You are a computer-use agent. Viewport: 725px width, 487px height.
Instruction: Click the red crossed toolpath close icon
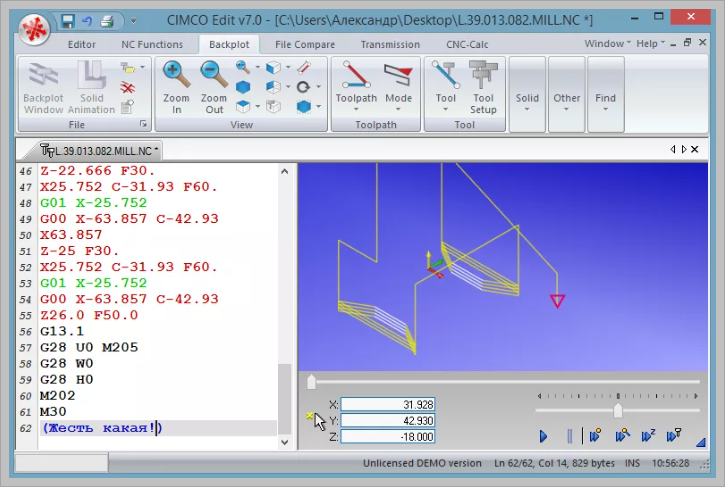[128, 87]
